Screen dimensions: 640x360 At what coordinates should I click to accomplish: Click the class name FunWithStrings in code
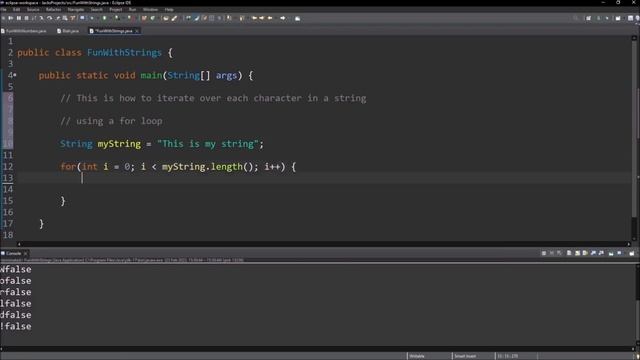[x=124, y=53]
